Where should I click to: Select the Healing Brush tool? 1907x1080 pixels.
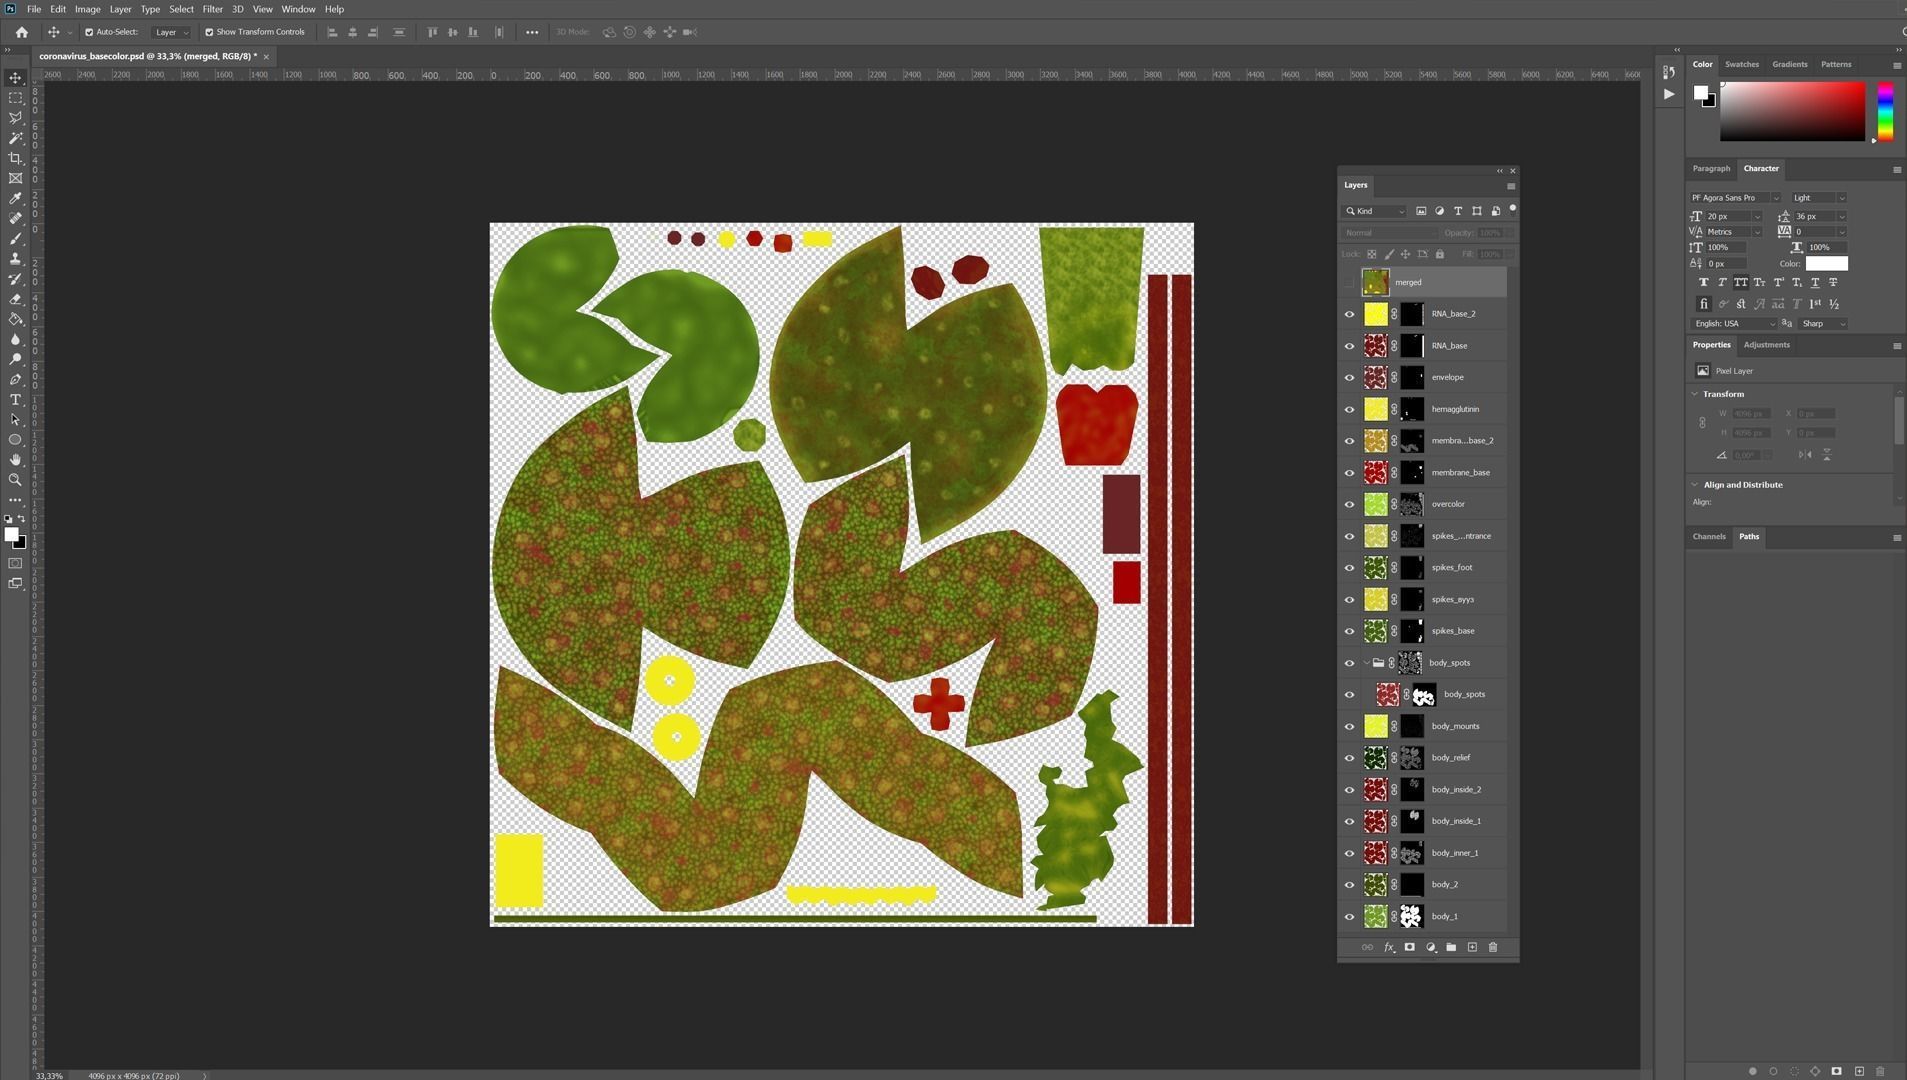coord(15,218)
